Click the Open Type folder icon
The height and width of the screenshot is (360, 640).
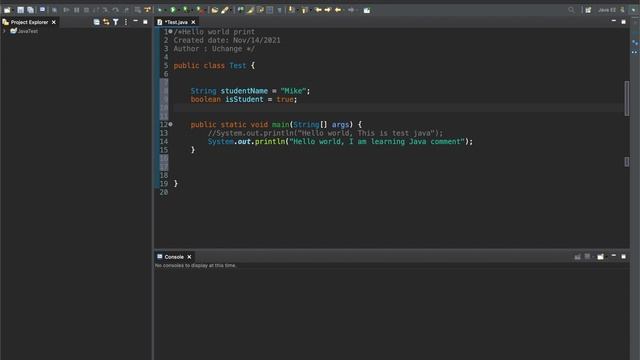pos(215,10)
